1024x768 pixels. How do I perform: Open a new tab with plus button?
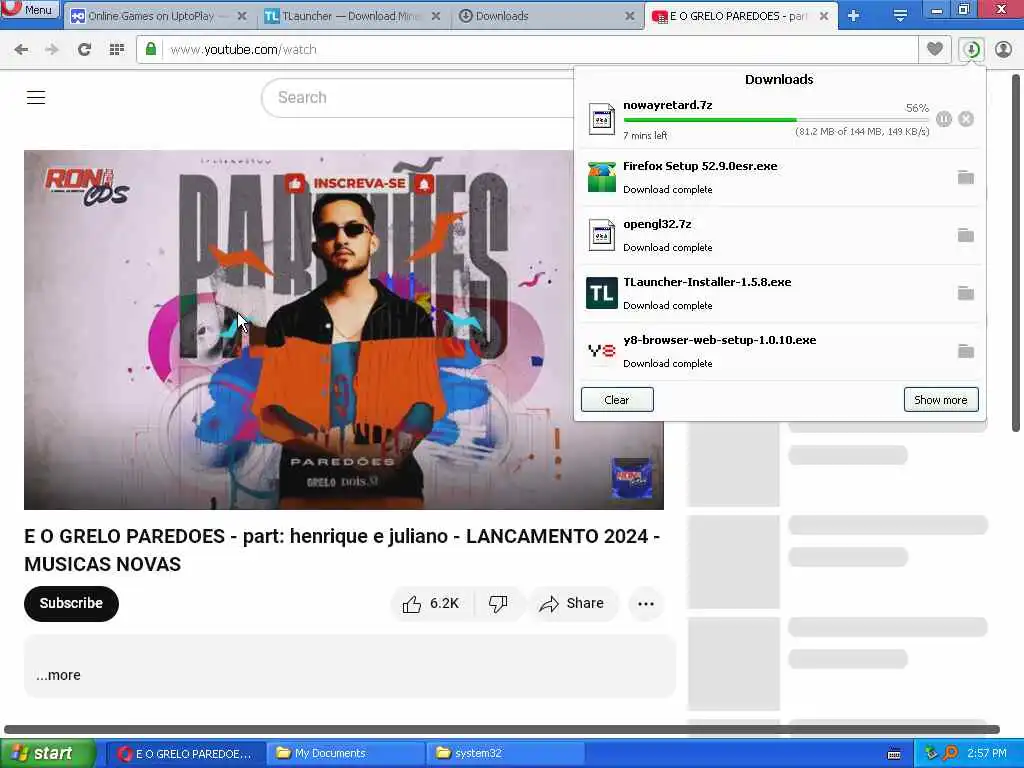tap(853, 16)
